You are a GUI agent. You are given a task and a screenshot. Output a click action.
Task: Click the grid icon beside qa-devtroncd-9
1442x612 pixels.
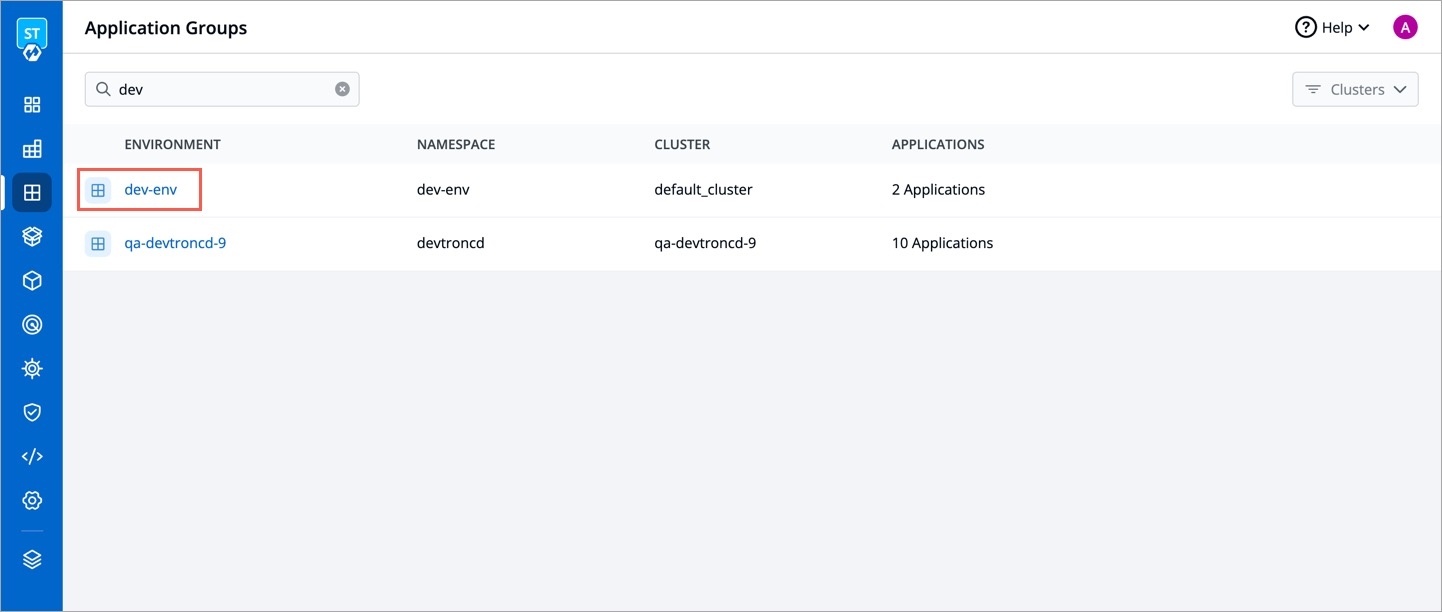pos(98,243)
